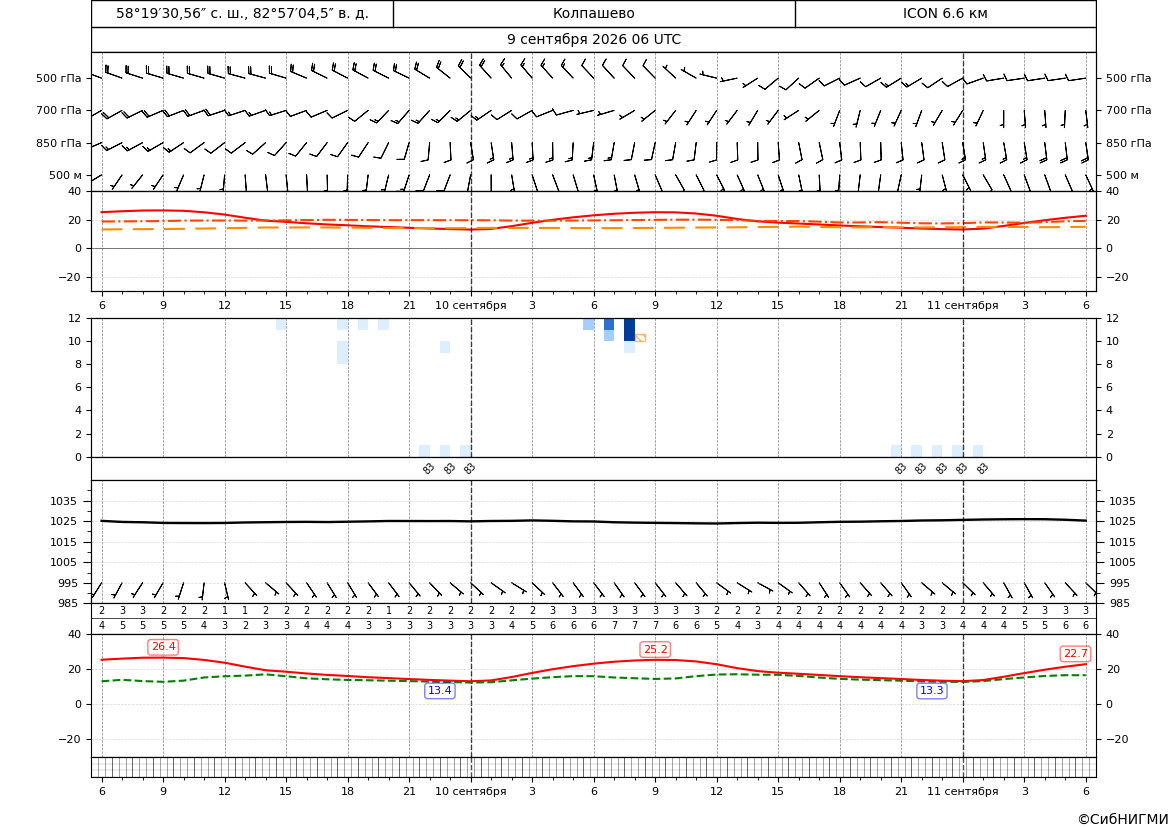Click the 22.7 final temperature label
Image resolution: width=1169 pixels, height=827 pixels.
coord(1075,653)
